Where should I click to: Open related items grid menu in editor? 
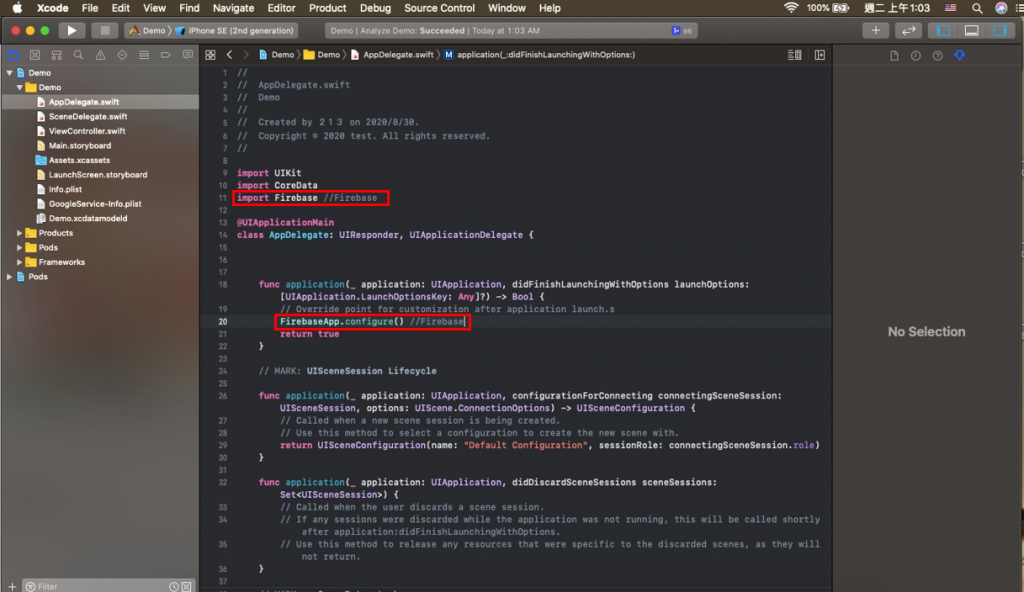pos(210,55)
